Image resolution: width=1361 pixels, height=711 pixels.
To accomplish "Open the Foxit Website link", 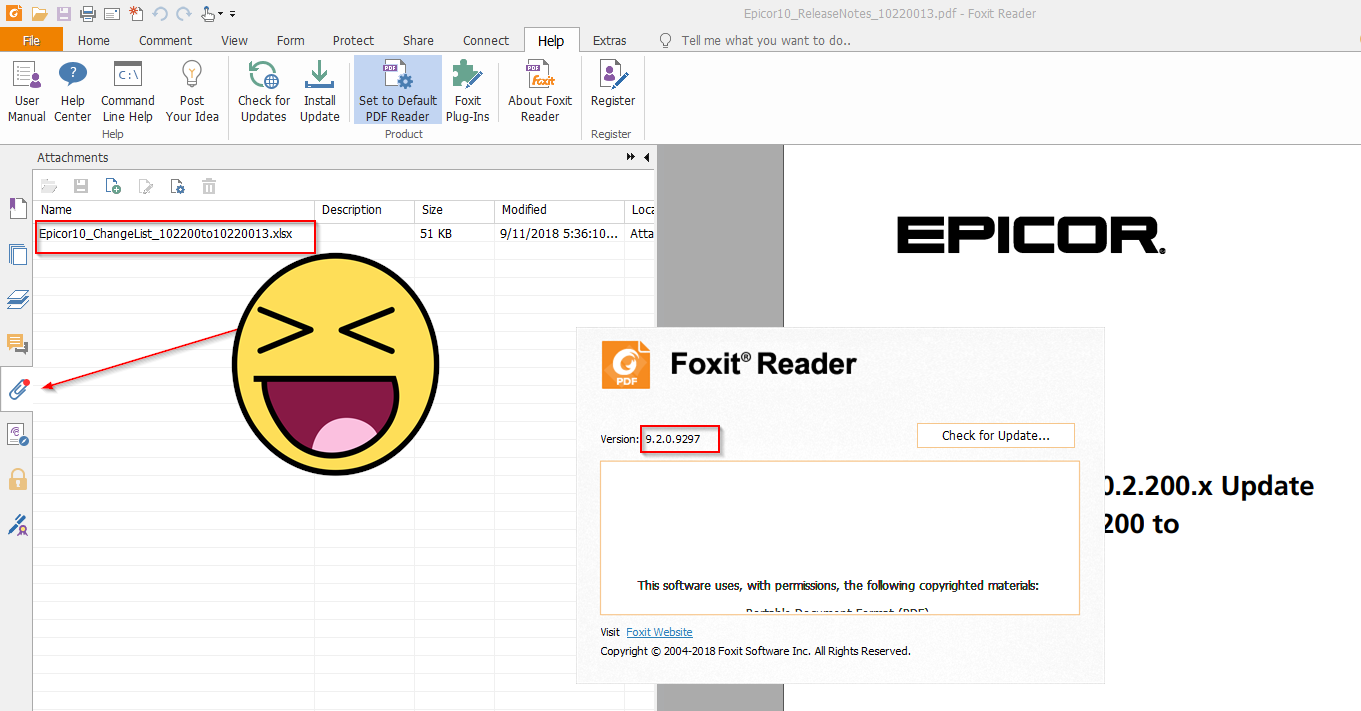I will click(659, 632).
